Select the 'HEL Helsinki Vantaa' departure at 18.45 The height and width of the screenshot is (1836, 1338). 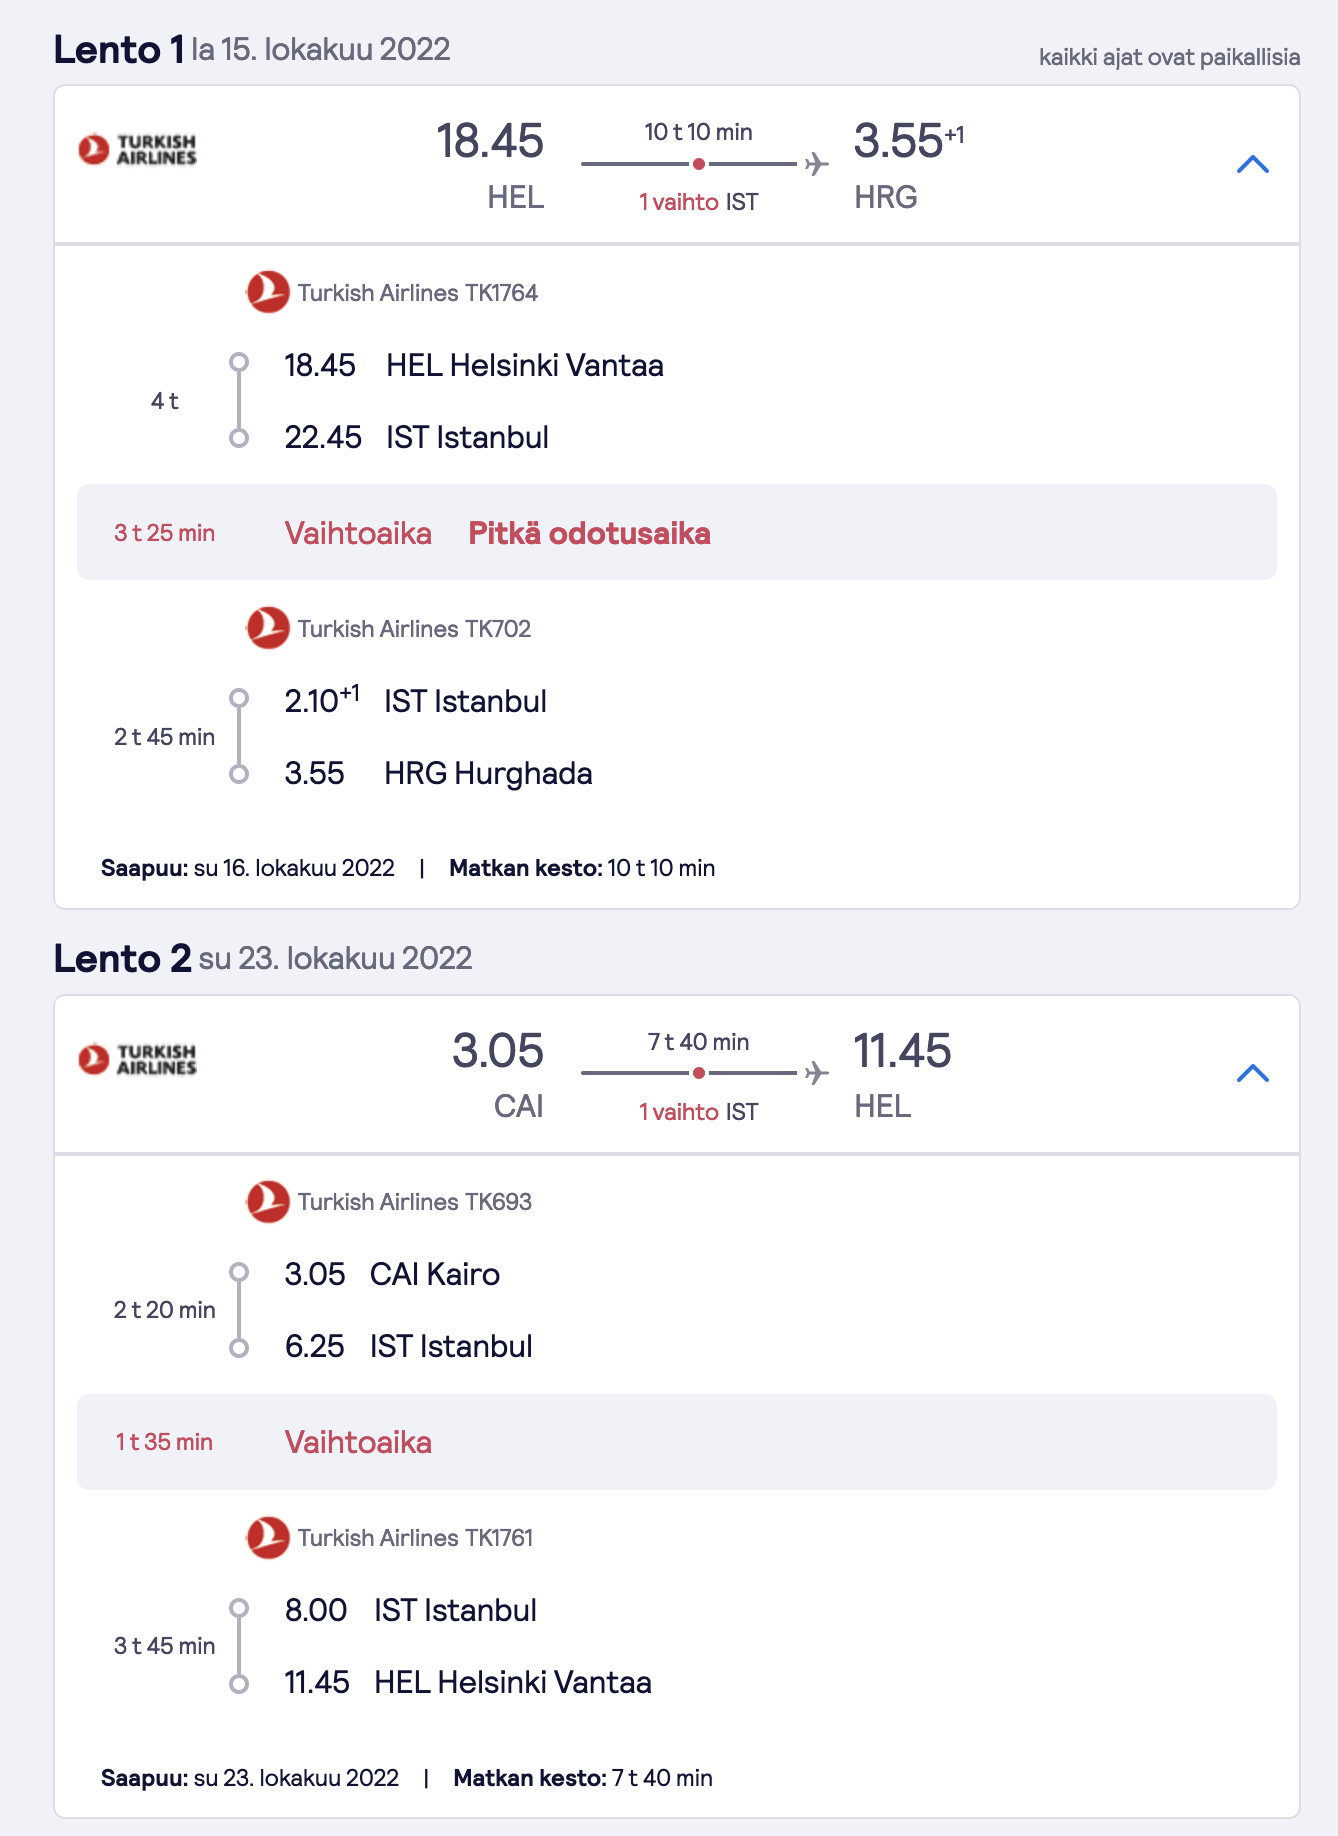[474, 365]
